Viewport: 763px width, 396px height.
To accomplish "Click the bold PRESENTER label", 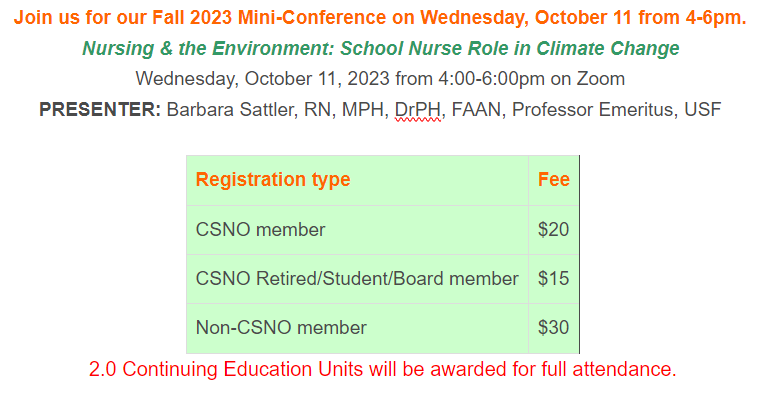I will (100, 109).
